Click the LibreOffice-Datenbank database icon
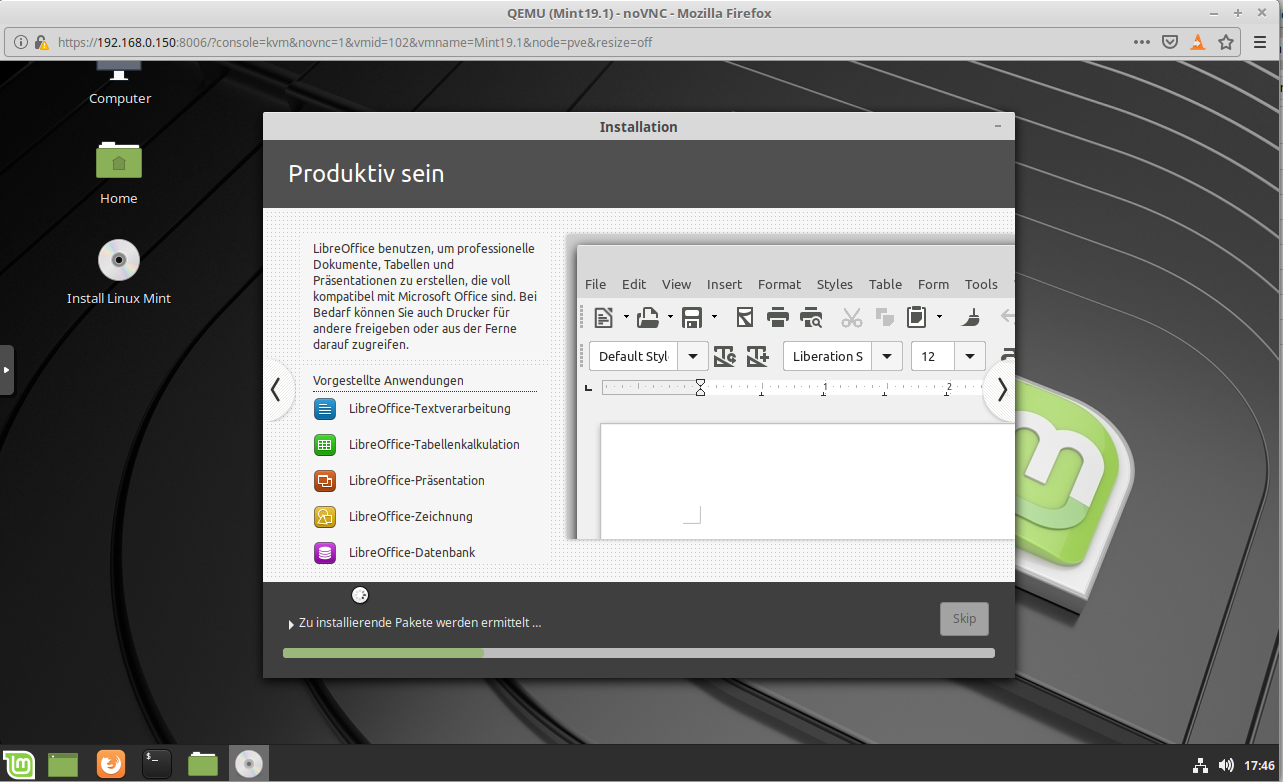This screenshot has height=782, width=1283. click(x=325, y=552)
